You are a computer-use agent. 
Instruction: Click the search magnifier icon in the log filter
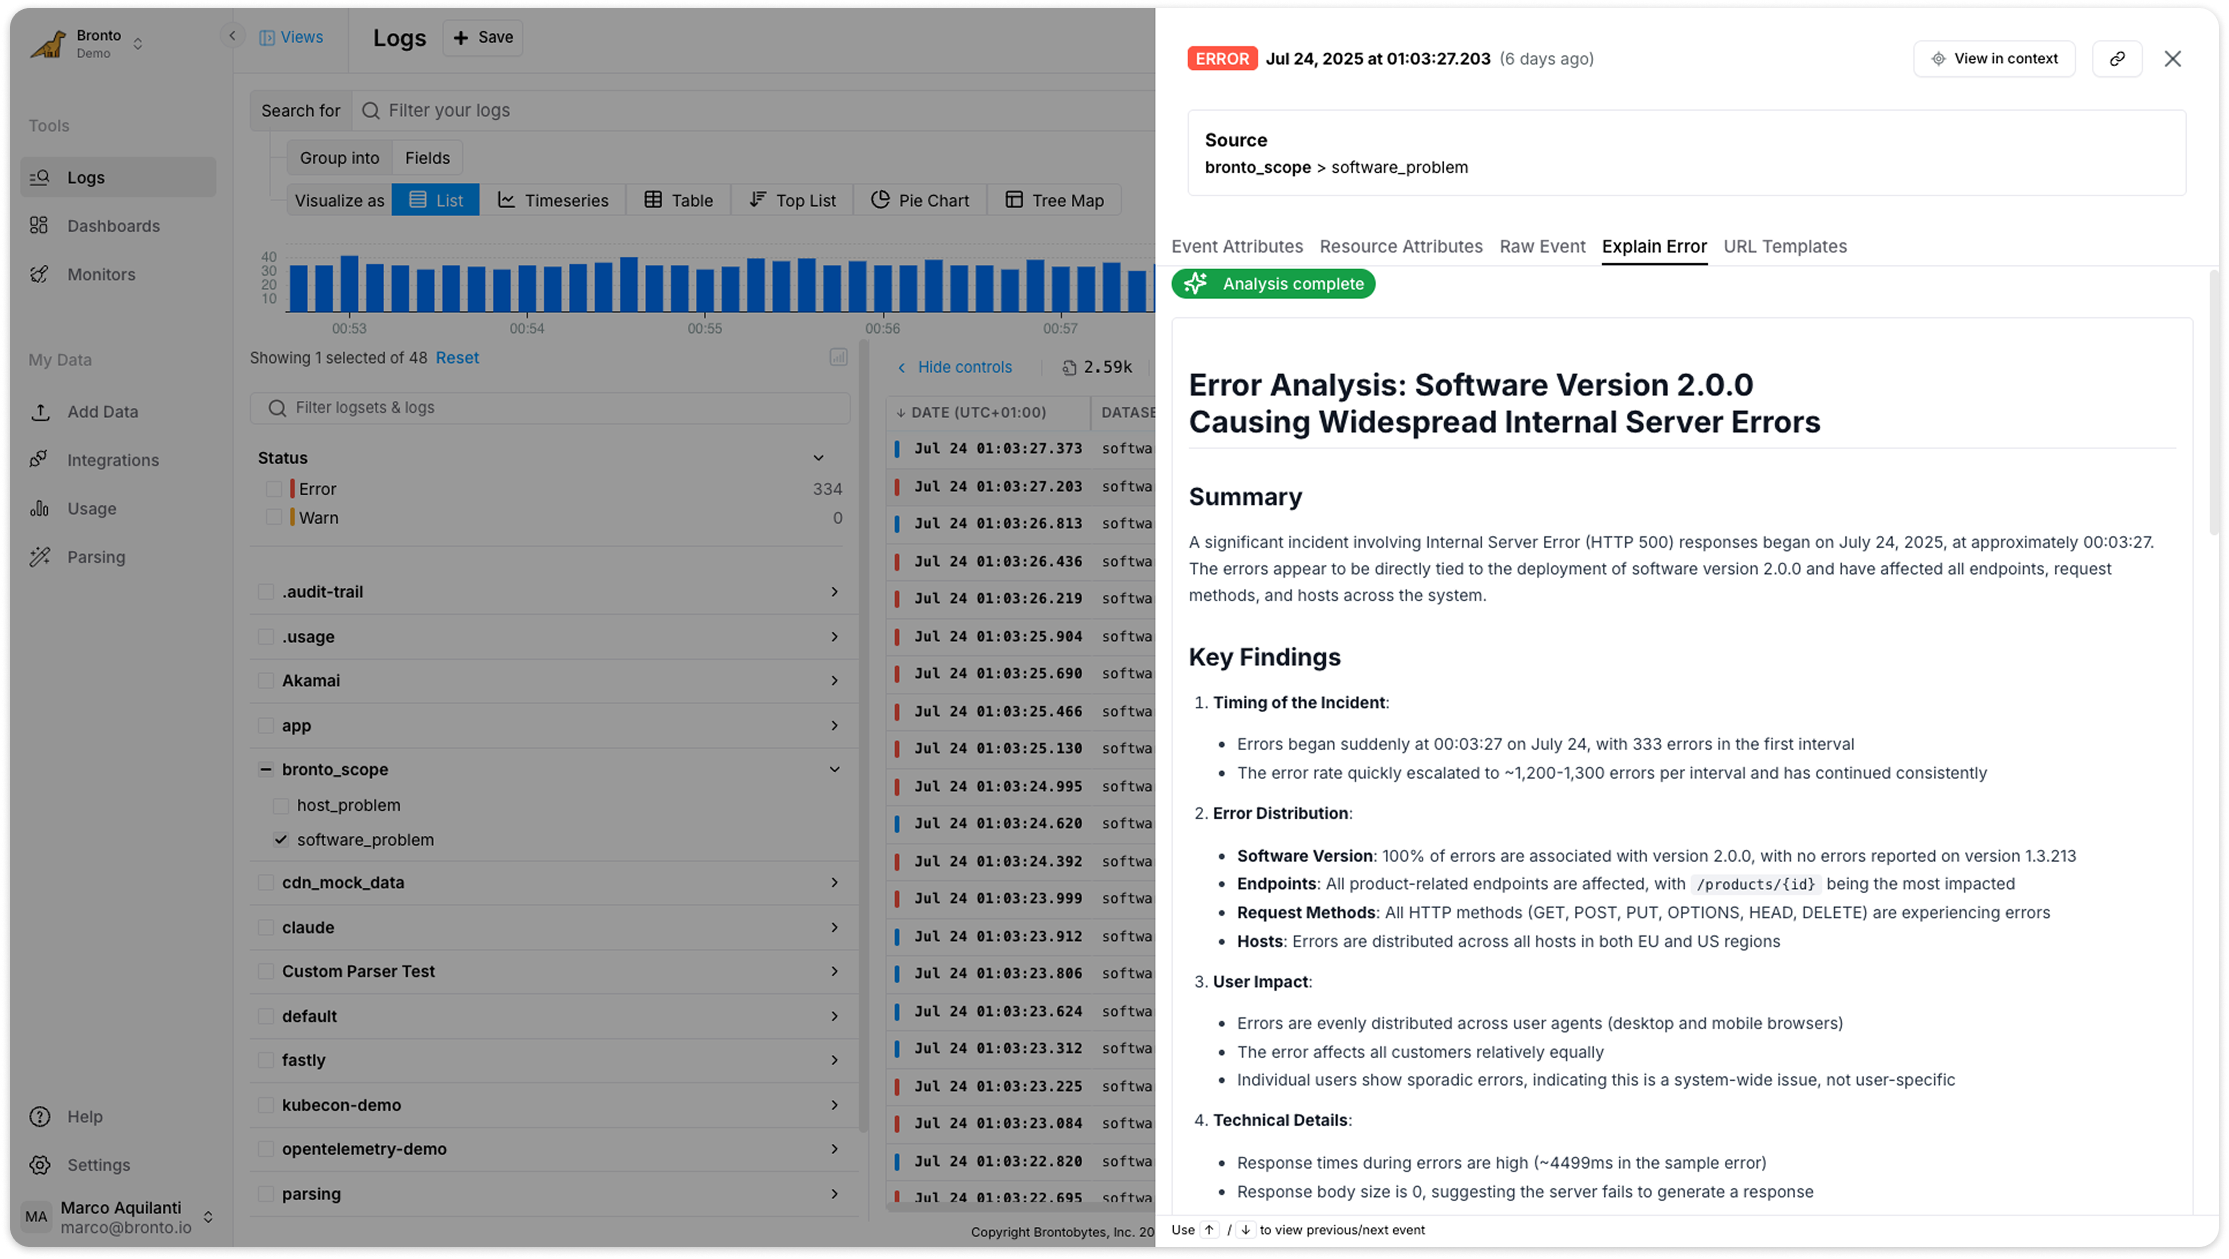pos(370,111)
